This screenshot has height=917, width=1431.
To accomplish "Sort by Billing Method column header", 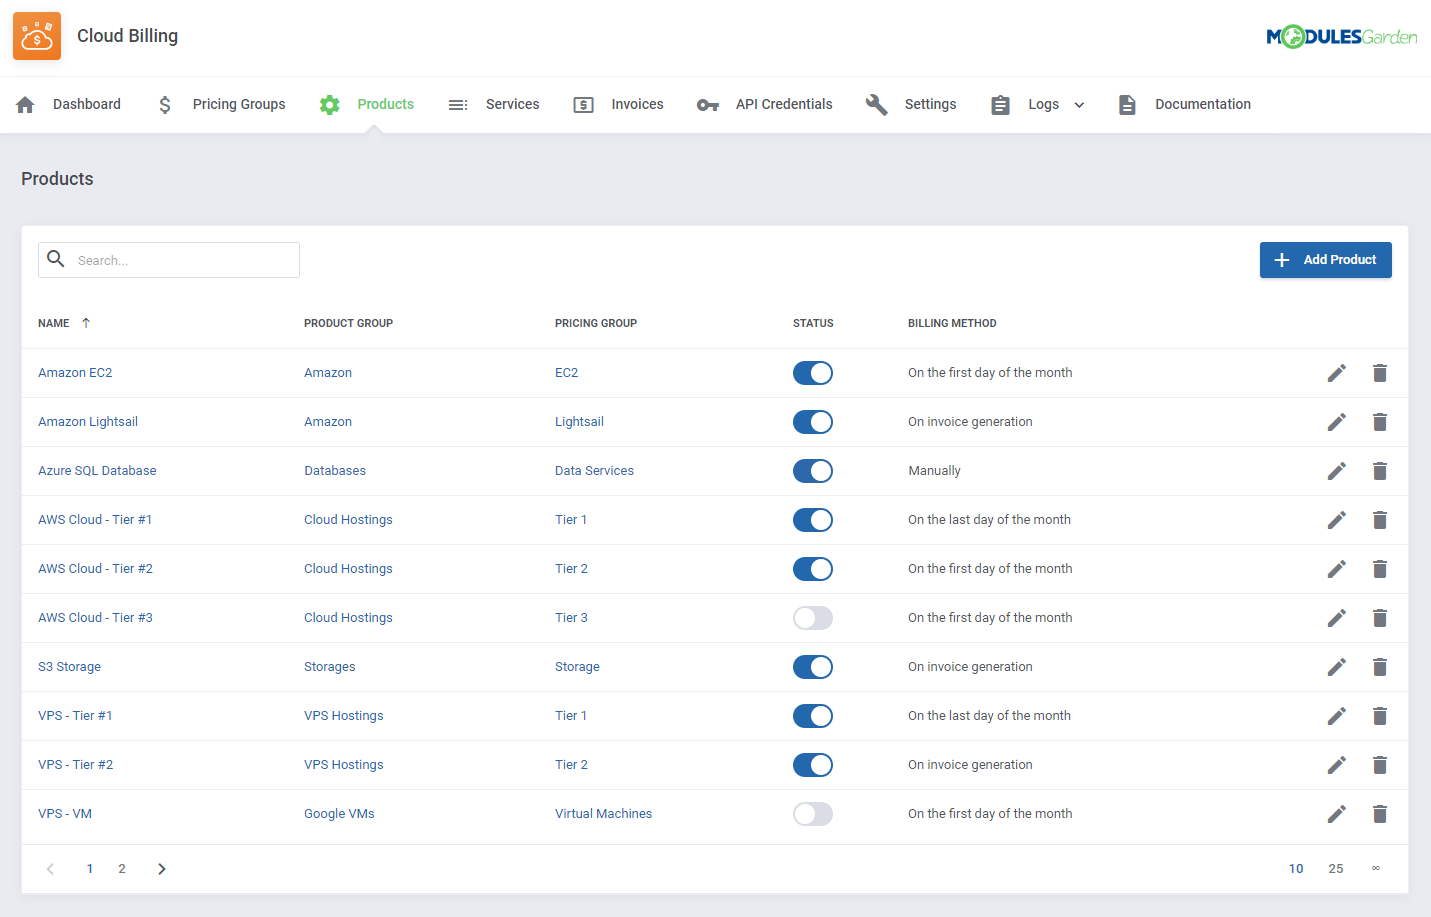I will (x=952, y=323).
